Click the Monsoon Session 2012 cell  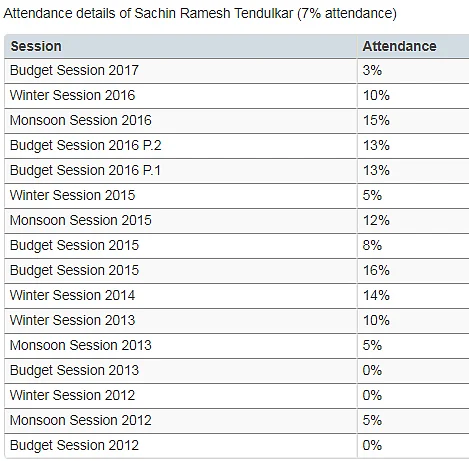pos(181,421)
